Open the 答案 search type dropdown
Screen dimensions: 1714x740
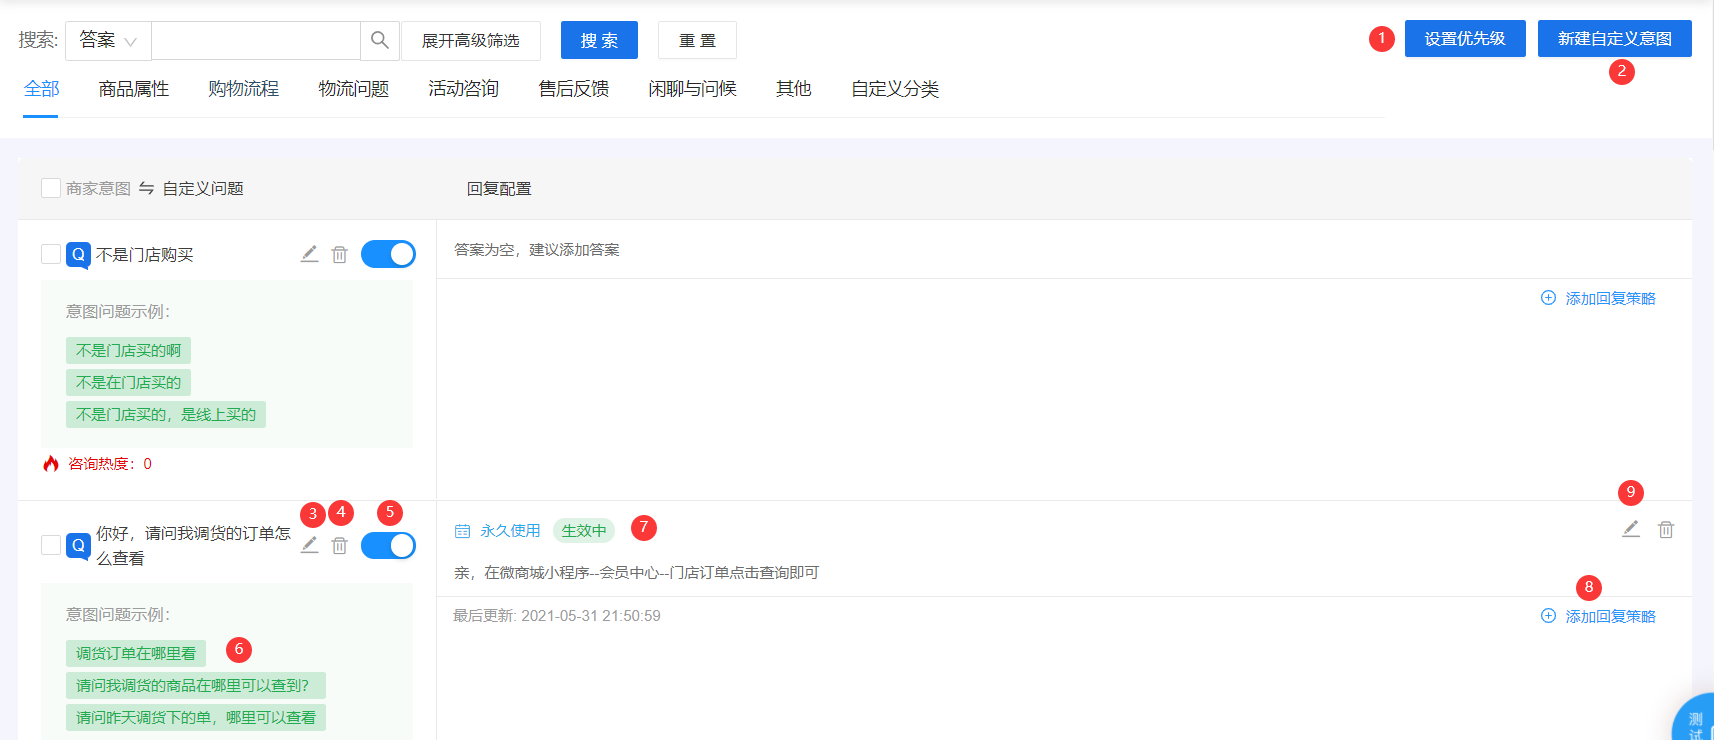[x=108, y=40]
